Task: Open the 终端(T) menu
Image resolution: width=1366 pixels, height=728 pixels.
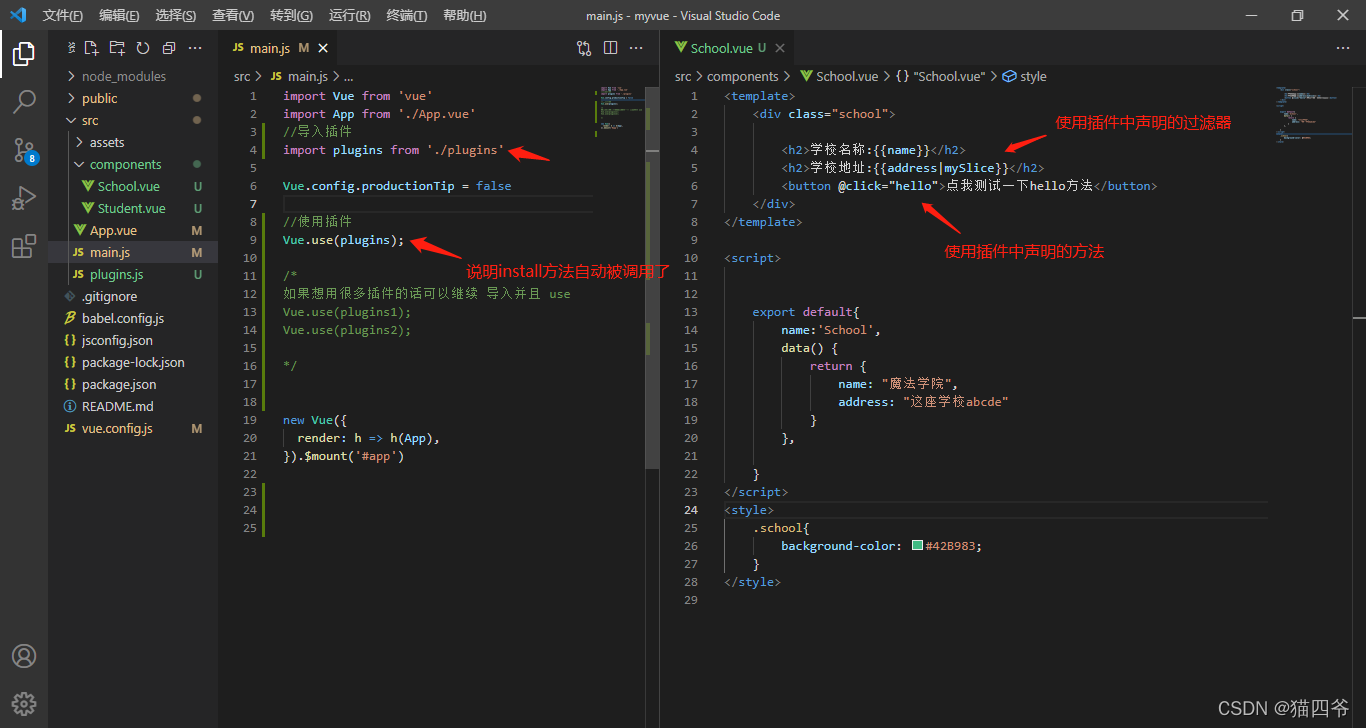Action: pyautogui.click(x=407, y=15)
